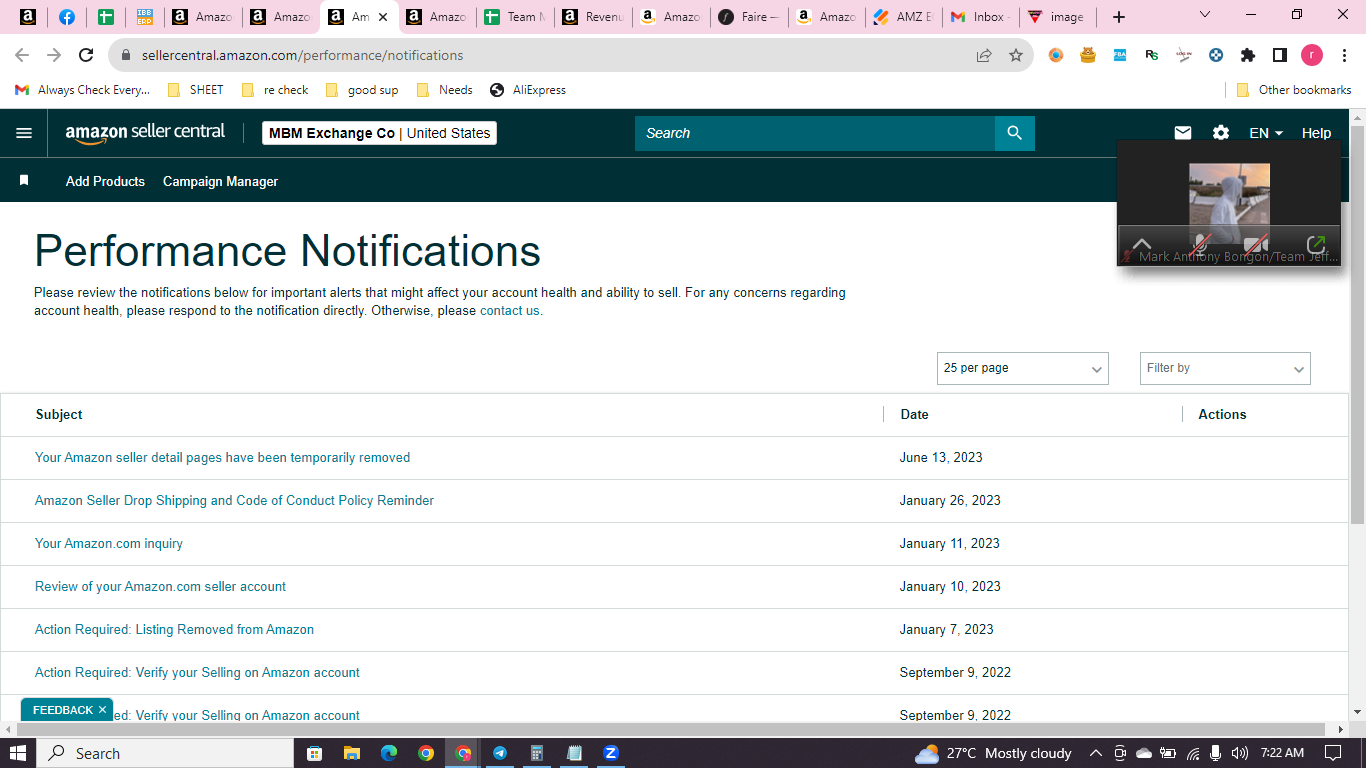Image resolution: width=1366 pixels, height=768 pixels.
Task: Click the Windows taskbar Search box
Action: [164, 753]
